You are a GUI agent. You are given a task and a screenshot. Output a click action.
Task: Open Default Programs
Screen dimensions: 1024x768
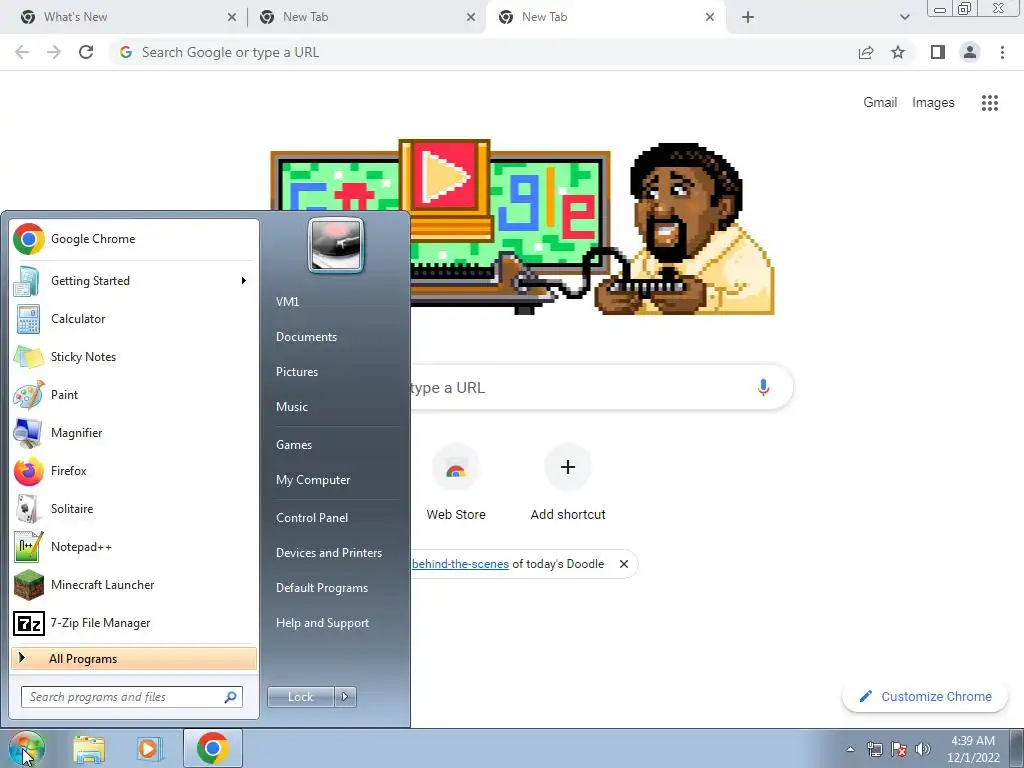[x=322, y=588]
